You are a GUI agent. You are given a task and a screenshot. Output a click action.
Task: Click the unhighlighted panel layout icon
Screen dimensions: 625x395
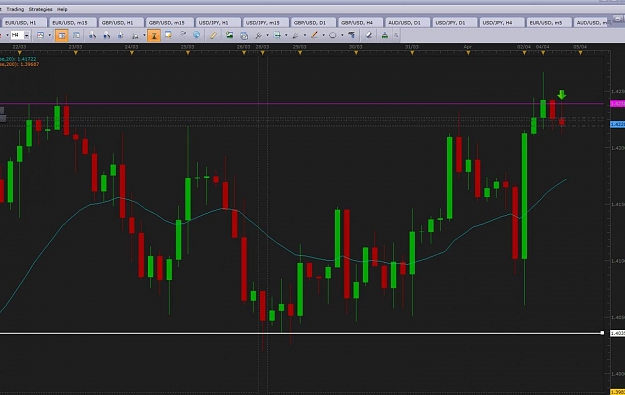[76, 35]
